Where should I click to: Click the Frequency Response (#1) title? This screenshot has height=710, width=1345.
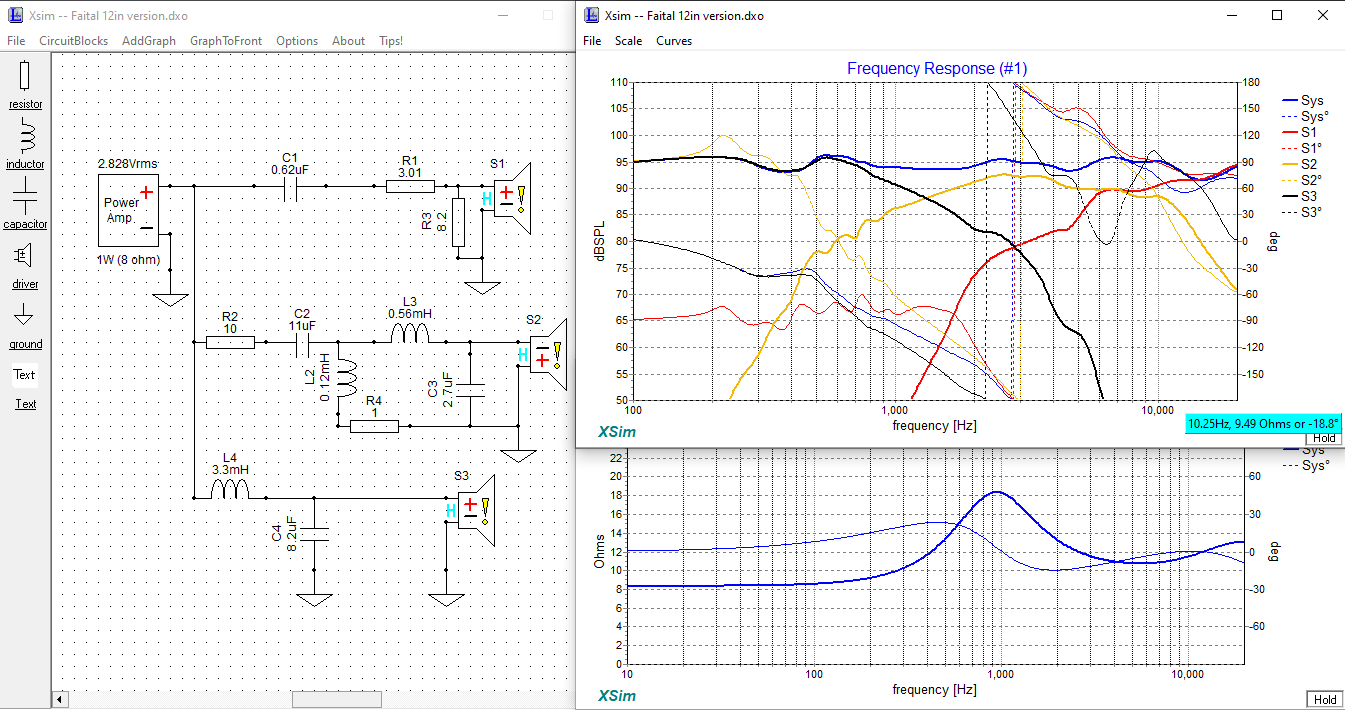[x=937, y=69]
